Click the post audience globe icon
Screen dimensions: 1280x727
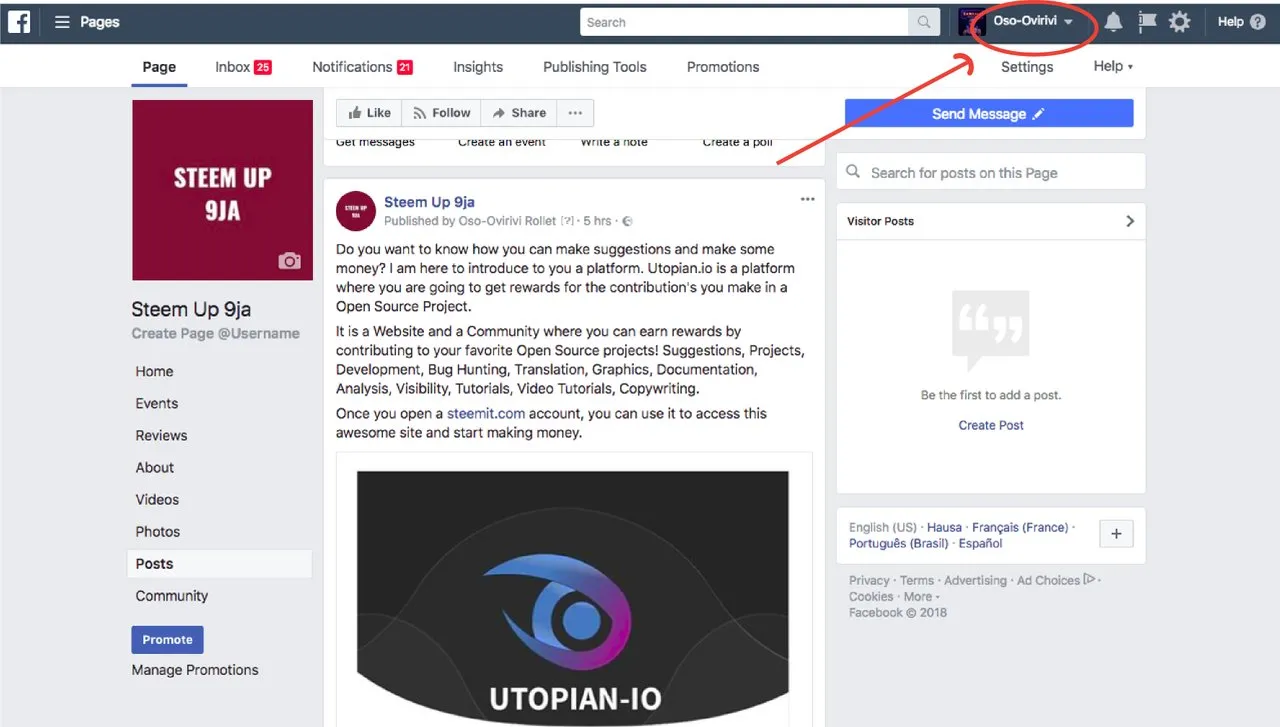[627, 221]
